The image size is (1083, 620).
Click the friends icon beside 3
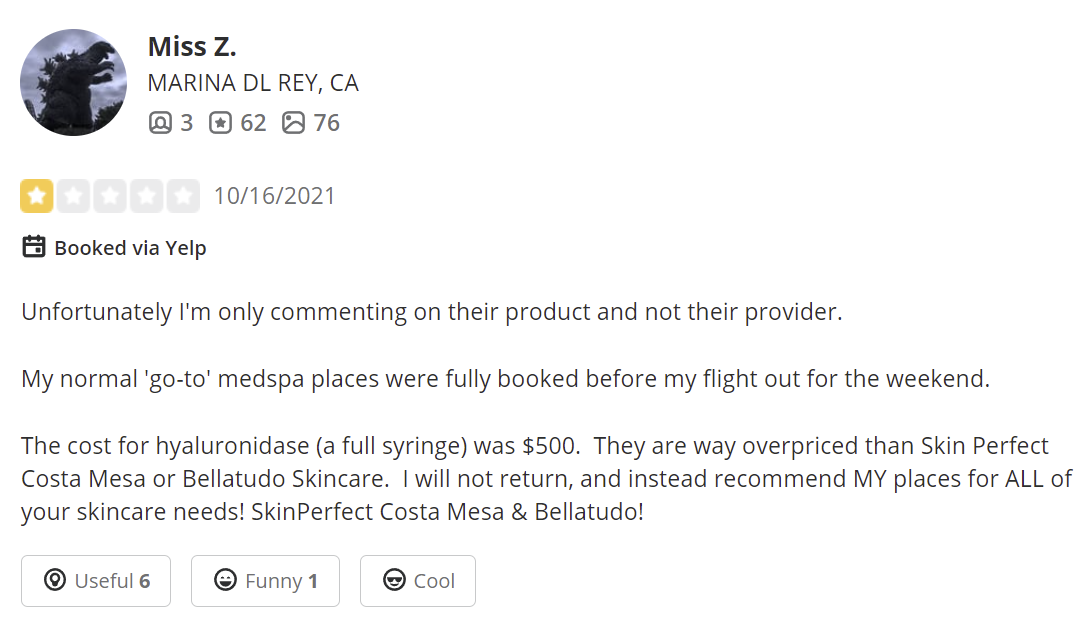160,123
